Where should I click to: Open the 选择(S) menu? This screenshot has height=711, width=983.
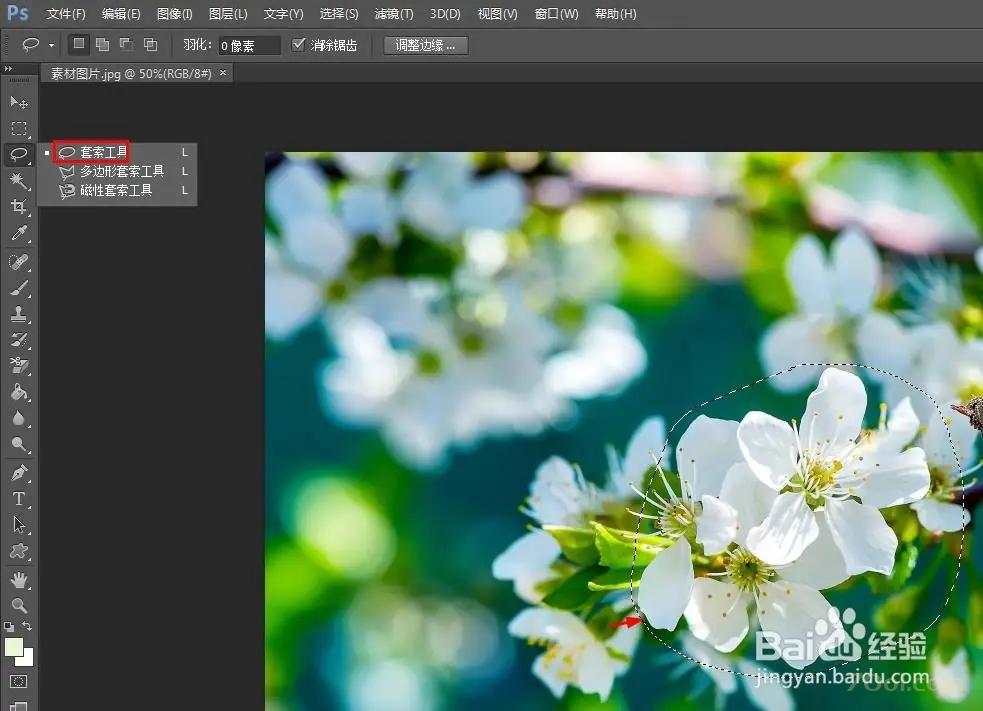(x=339, y=14)
